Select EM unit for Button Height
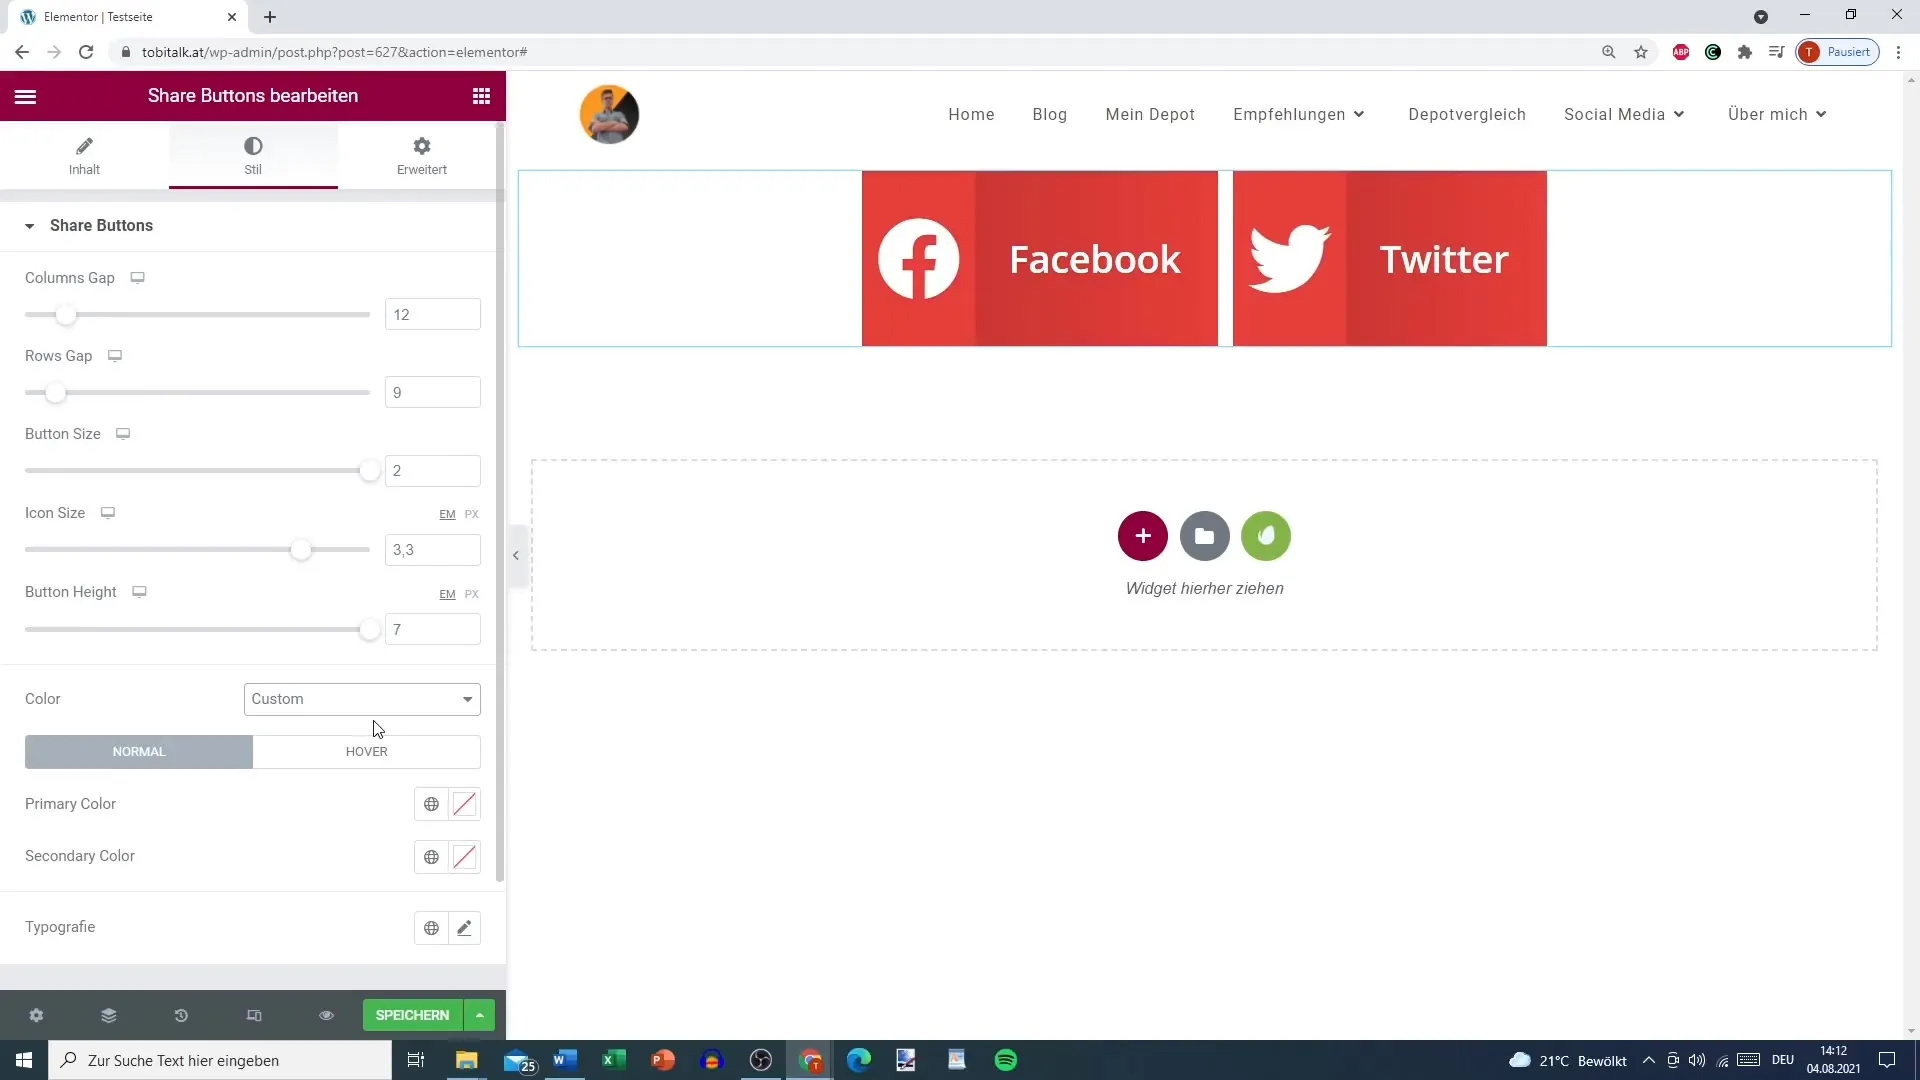Image resolution: width=1920 pixels, height=1080 pixels. point(447,594)
